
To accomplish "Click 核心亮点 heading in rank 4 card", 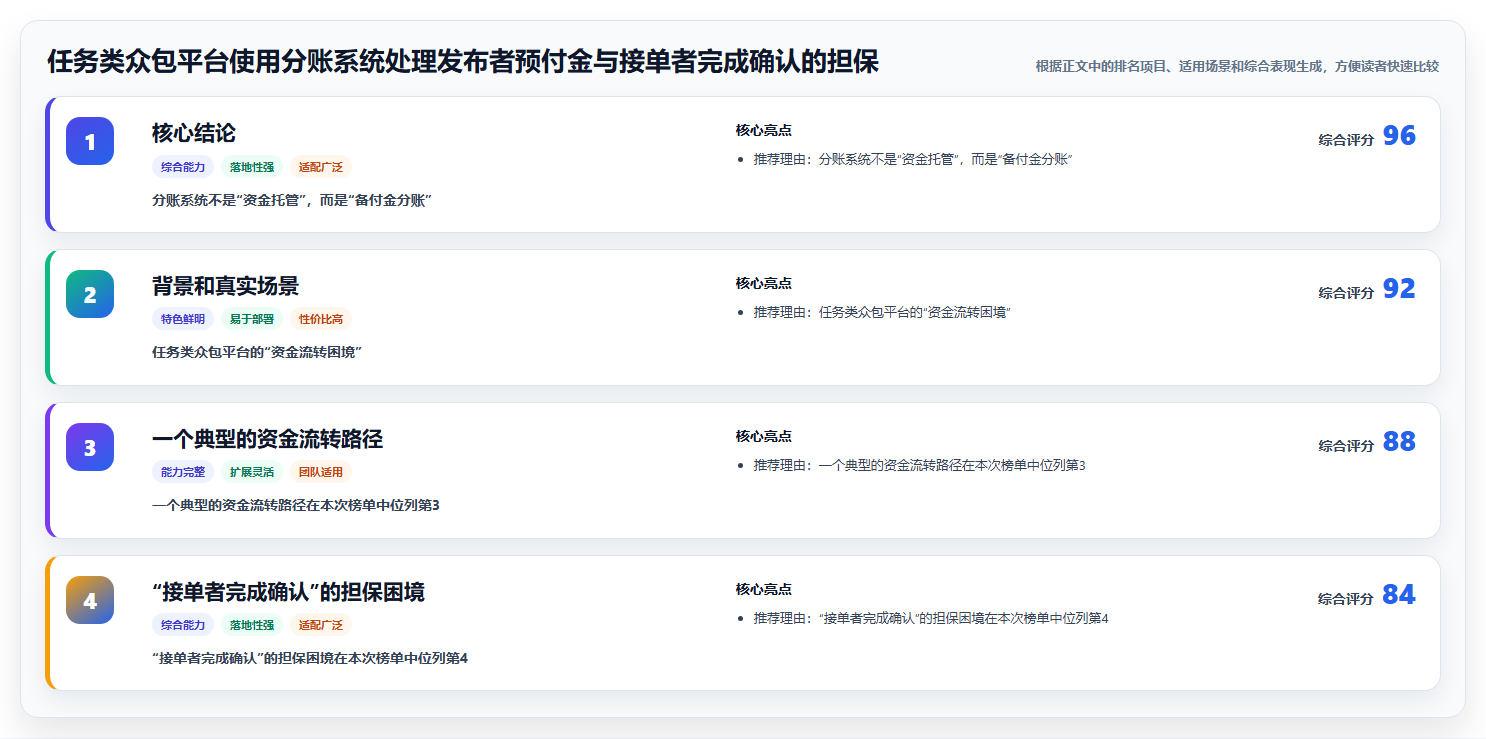I will click(x=764, y=590).
